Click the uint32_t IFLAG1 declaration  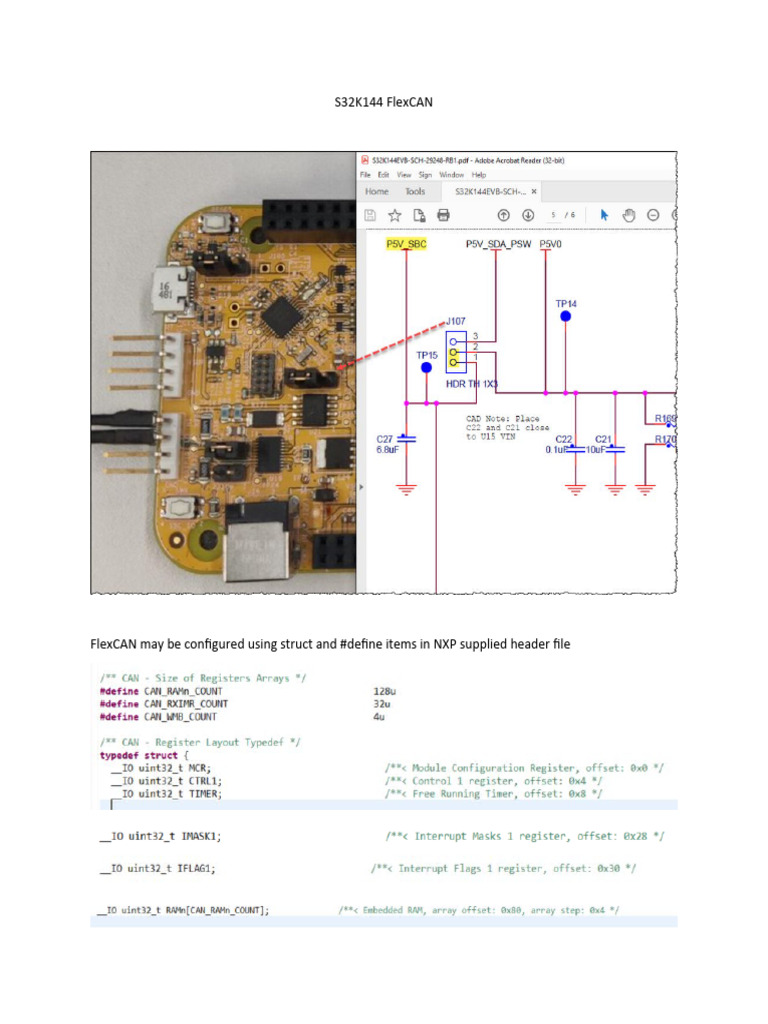pyautogui.click(x=157, y=869)
